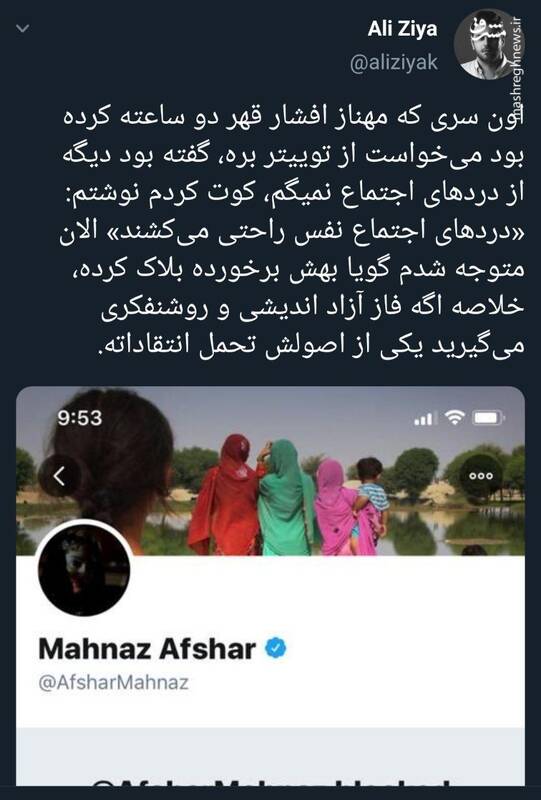Screen dimensions: 541x800
Task: Open the profile header banner photo
Action: [270, 471]
